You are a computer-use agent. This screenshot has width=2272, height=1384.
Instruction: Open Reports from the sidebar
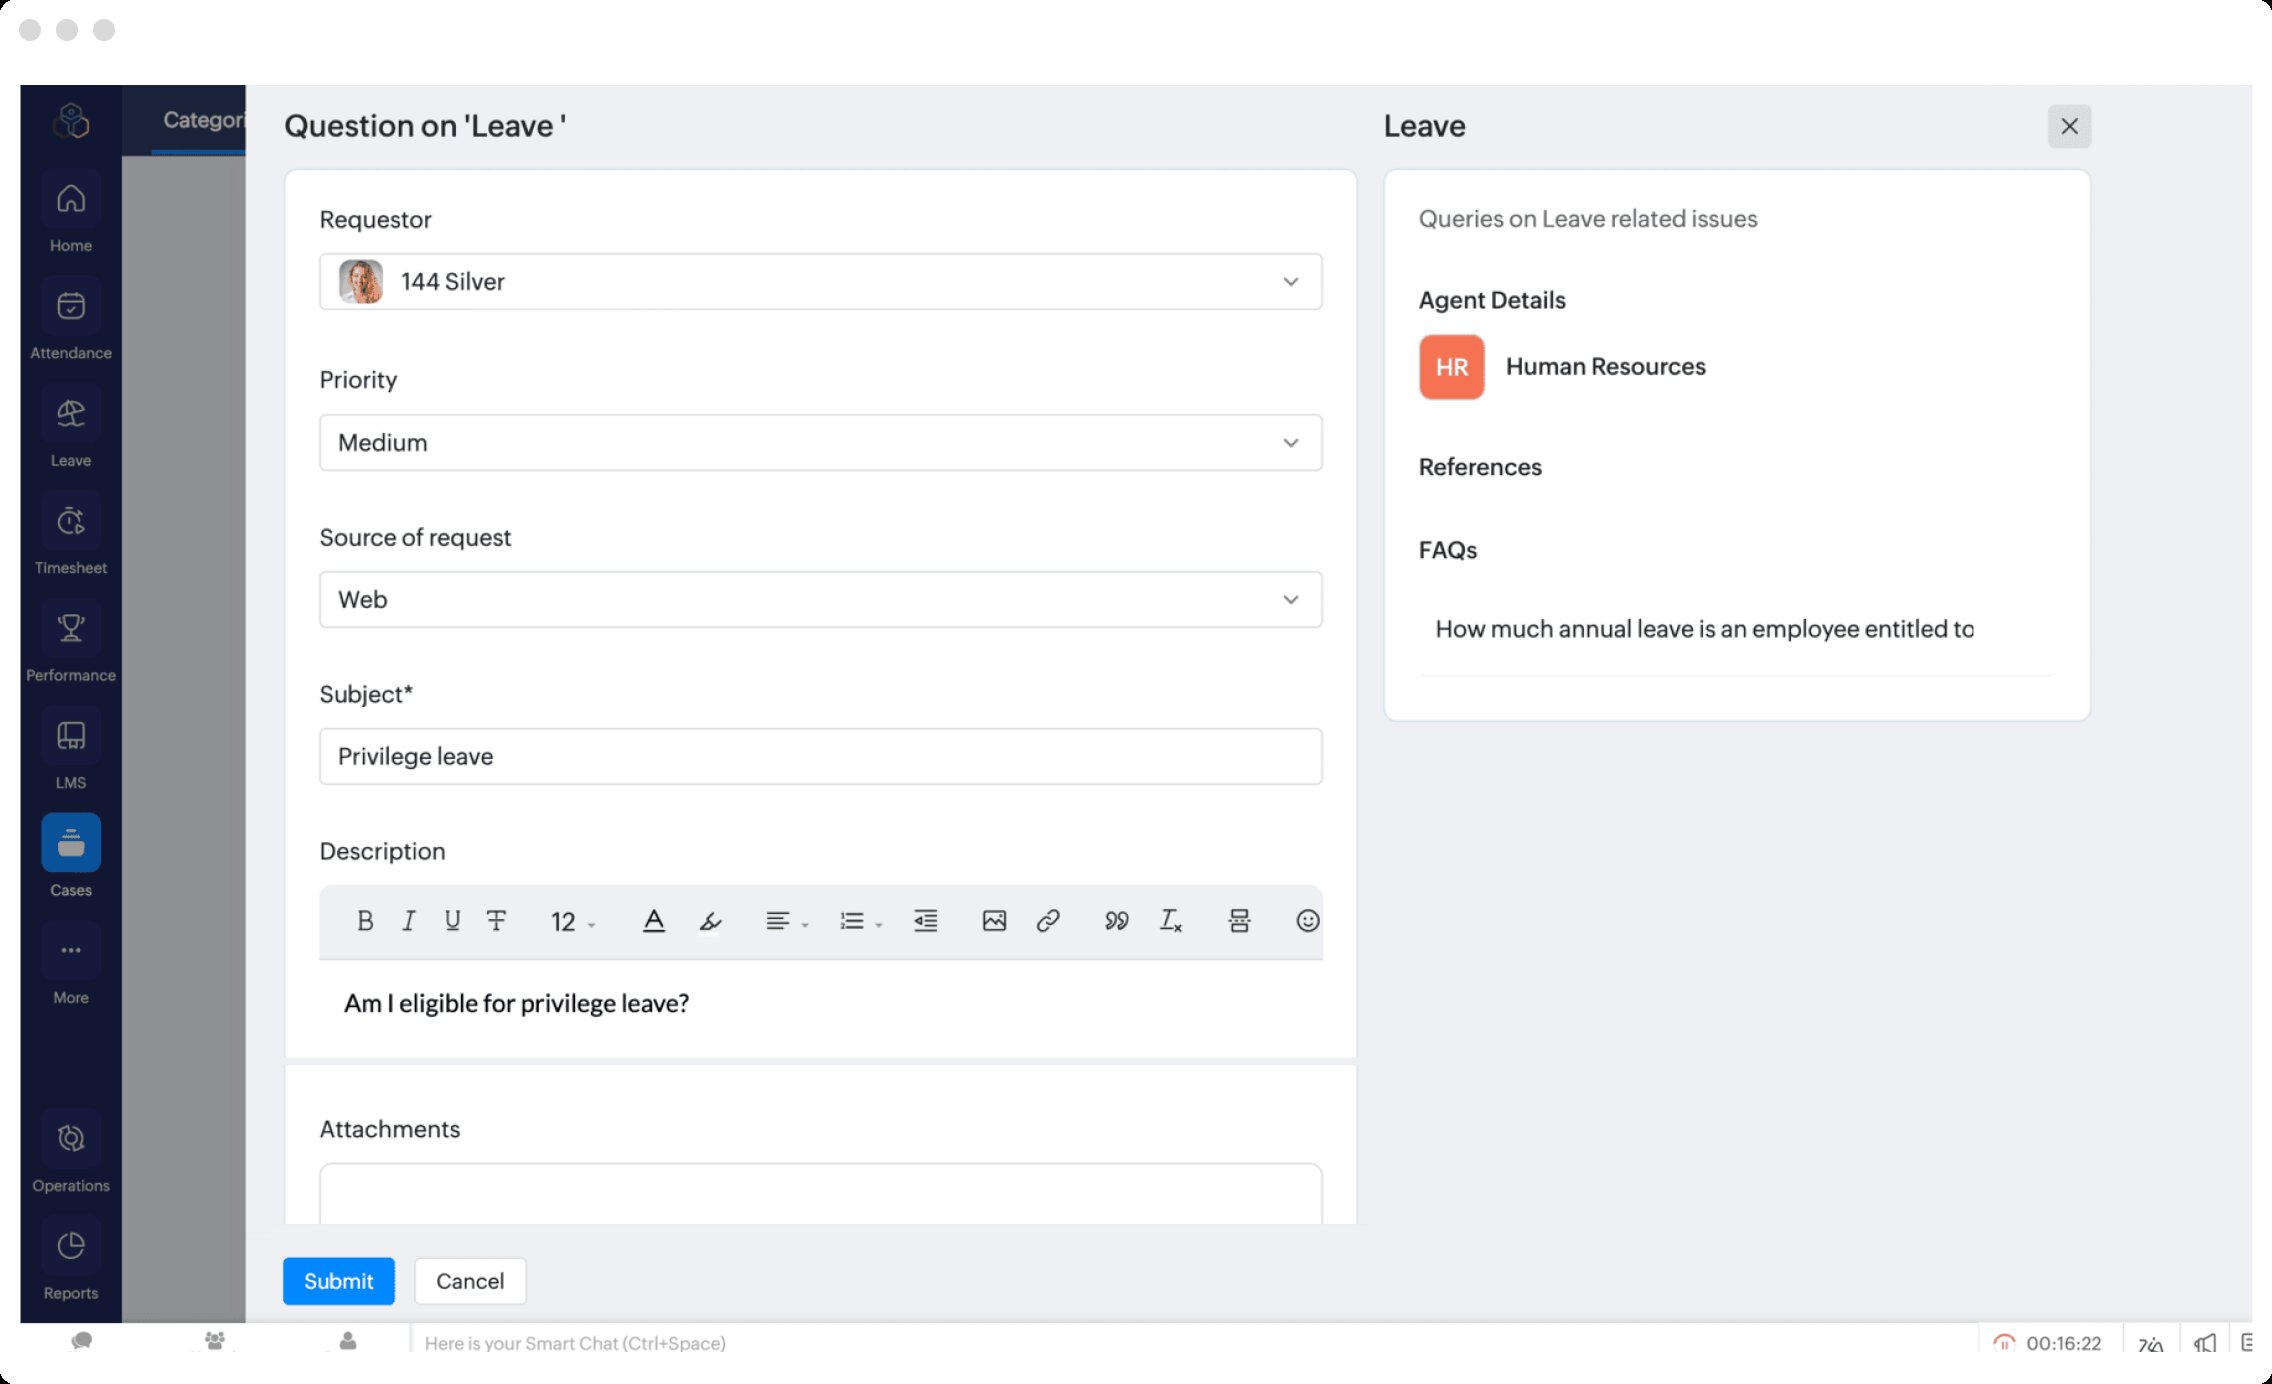70,1247
